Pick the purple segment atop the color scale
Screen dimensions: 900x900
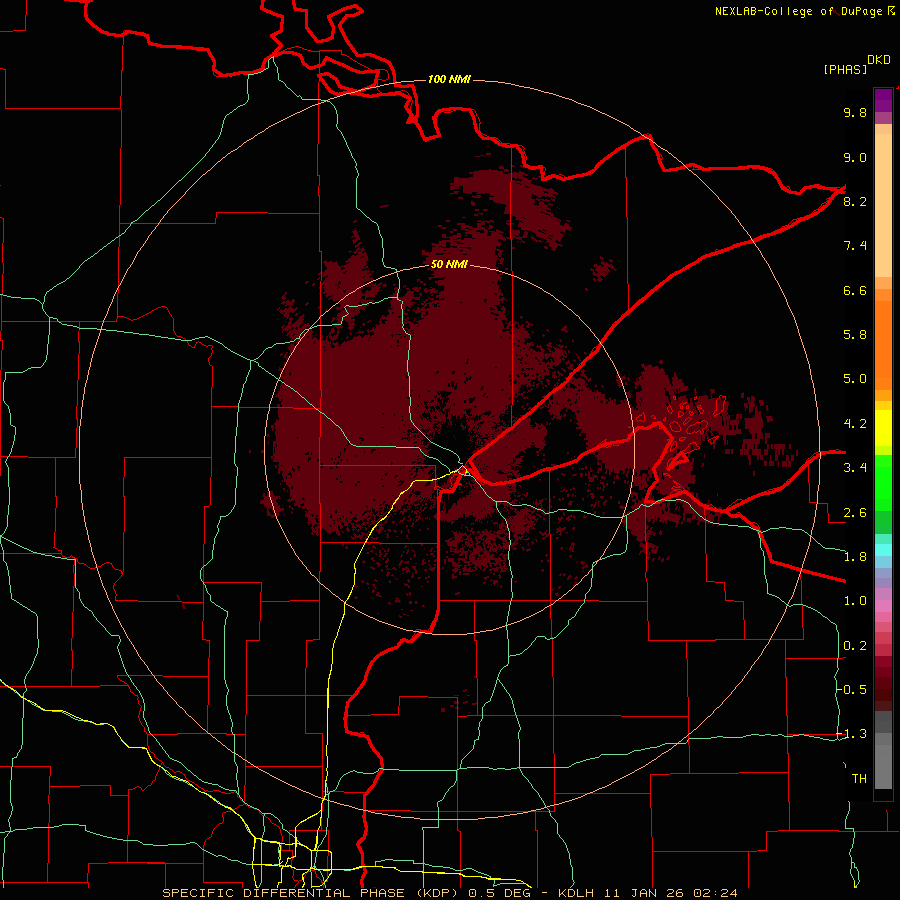pos(883,100)
